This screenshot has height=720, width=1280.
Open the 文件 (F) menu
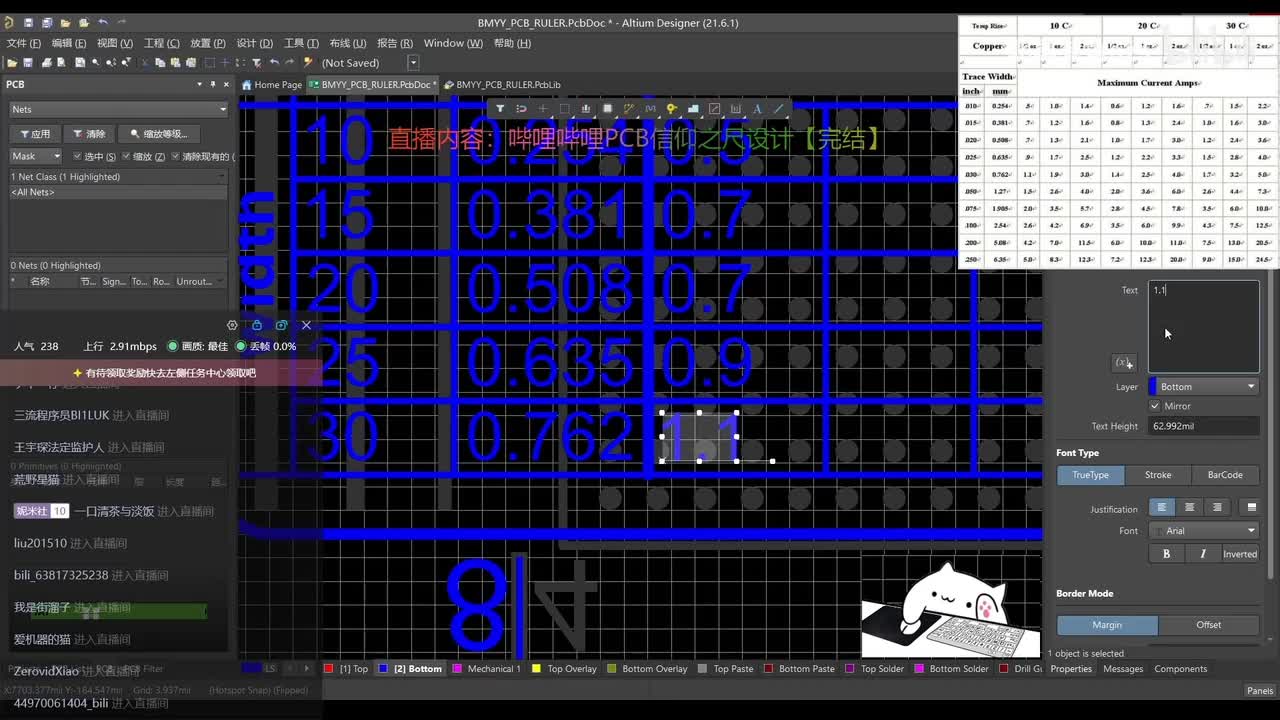click(x=24, y=43)
